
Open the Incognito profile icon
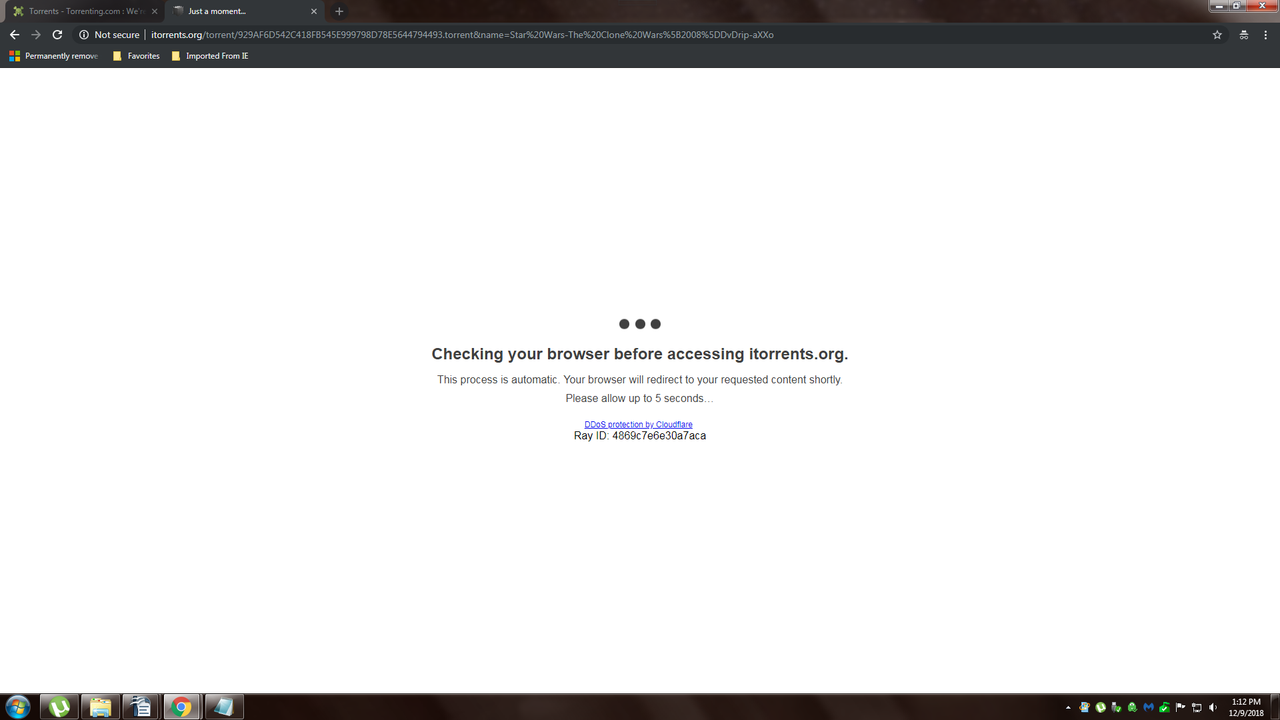click(1244, 34)
